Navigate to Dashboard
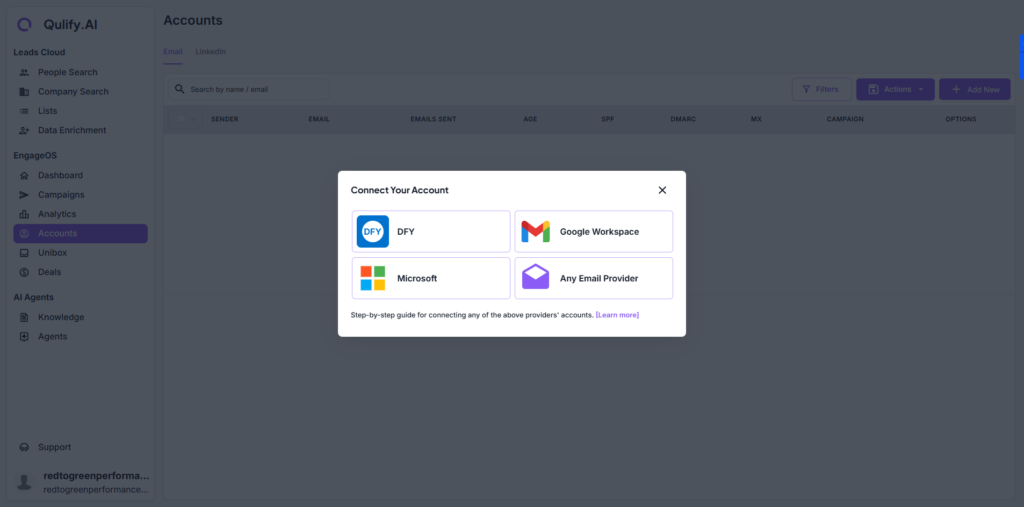Screen dimensions: 1024x507 coord(80,175)
